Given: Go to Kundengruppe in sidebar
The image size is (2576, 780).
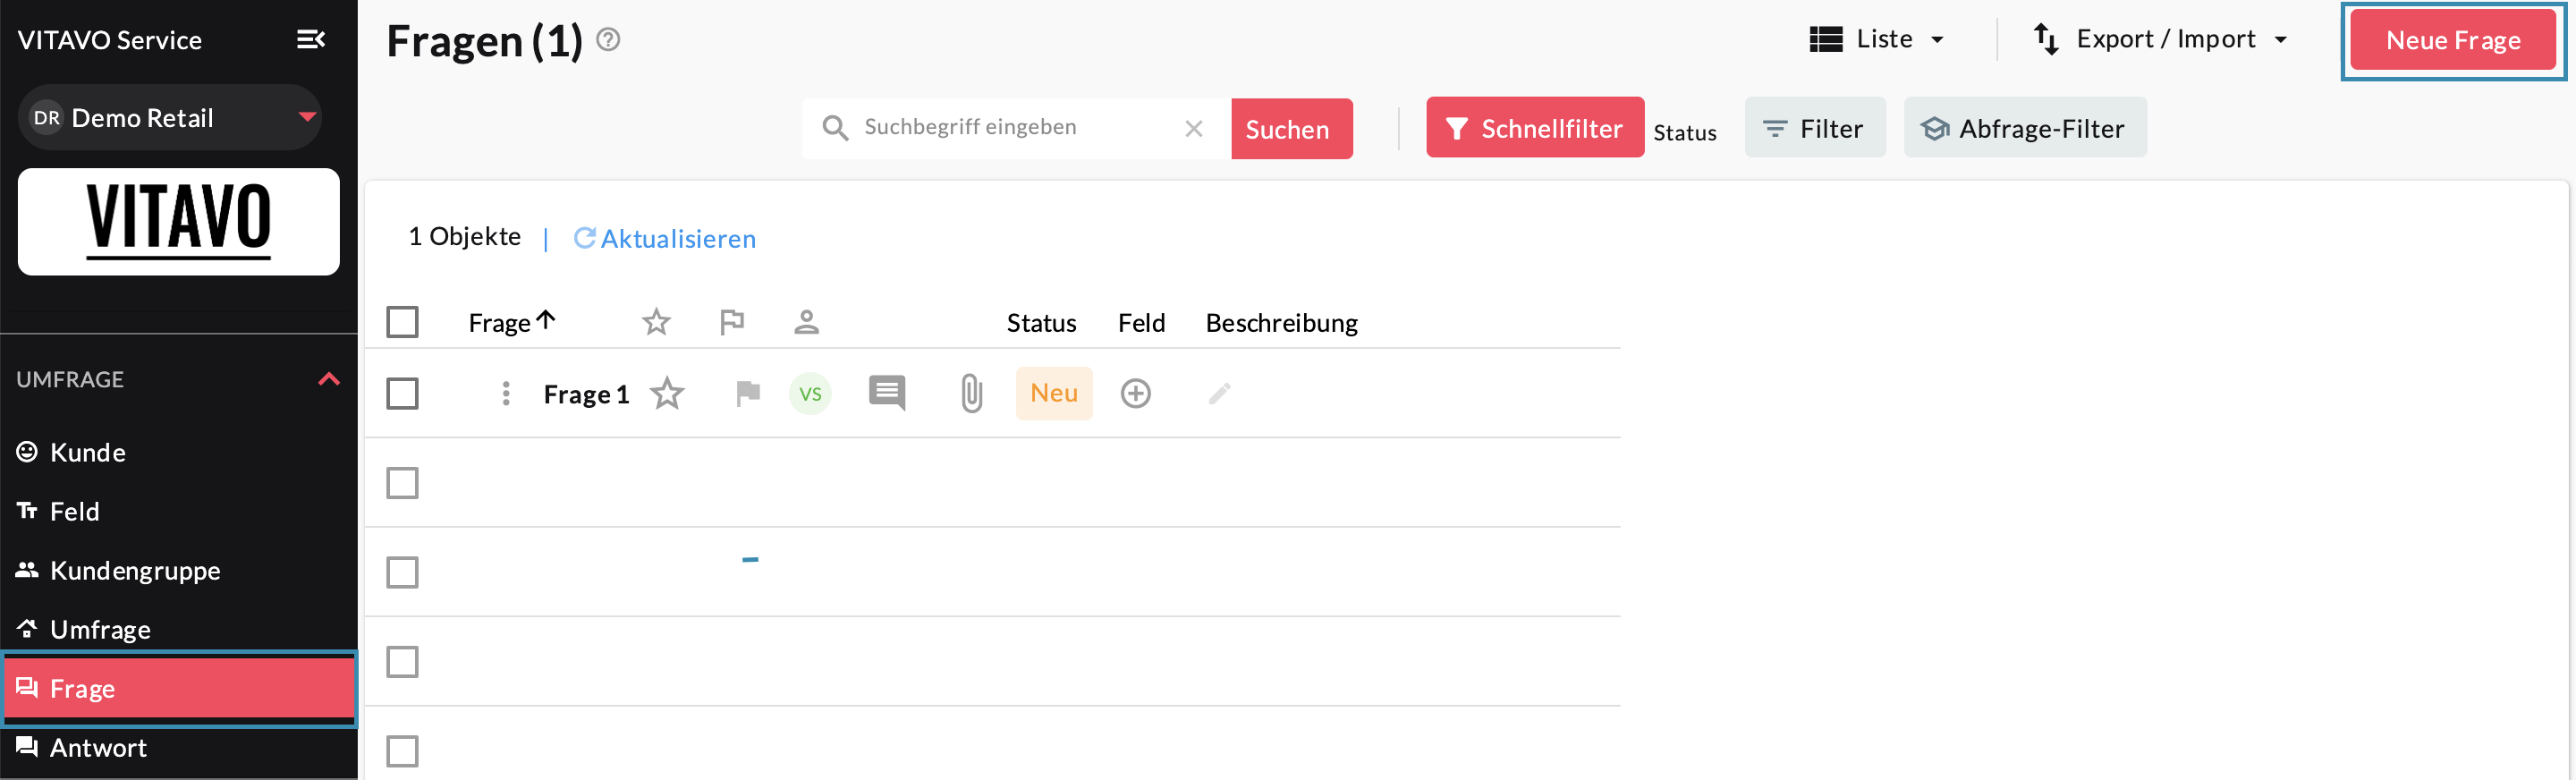Looking at the screenshot, I should [135, 571].
